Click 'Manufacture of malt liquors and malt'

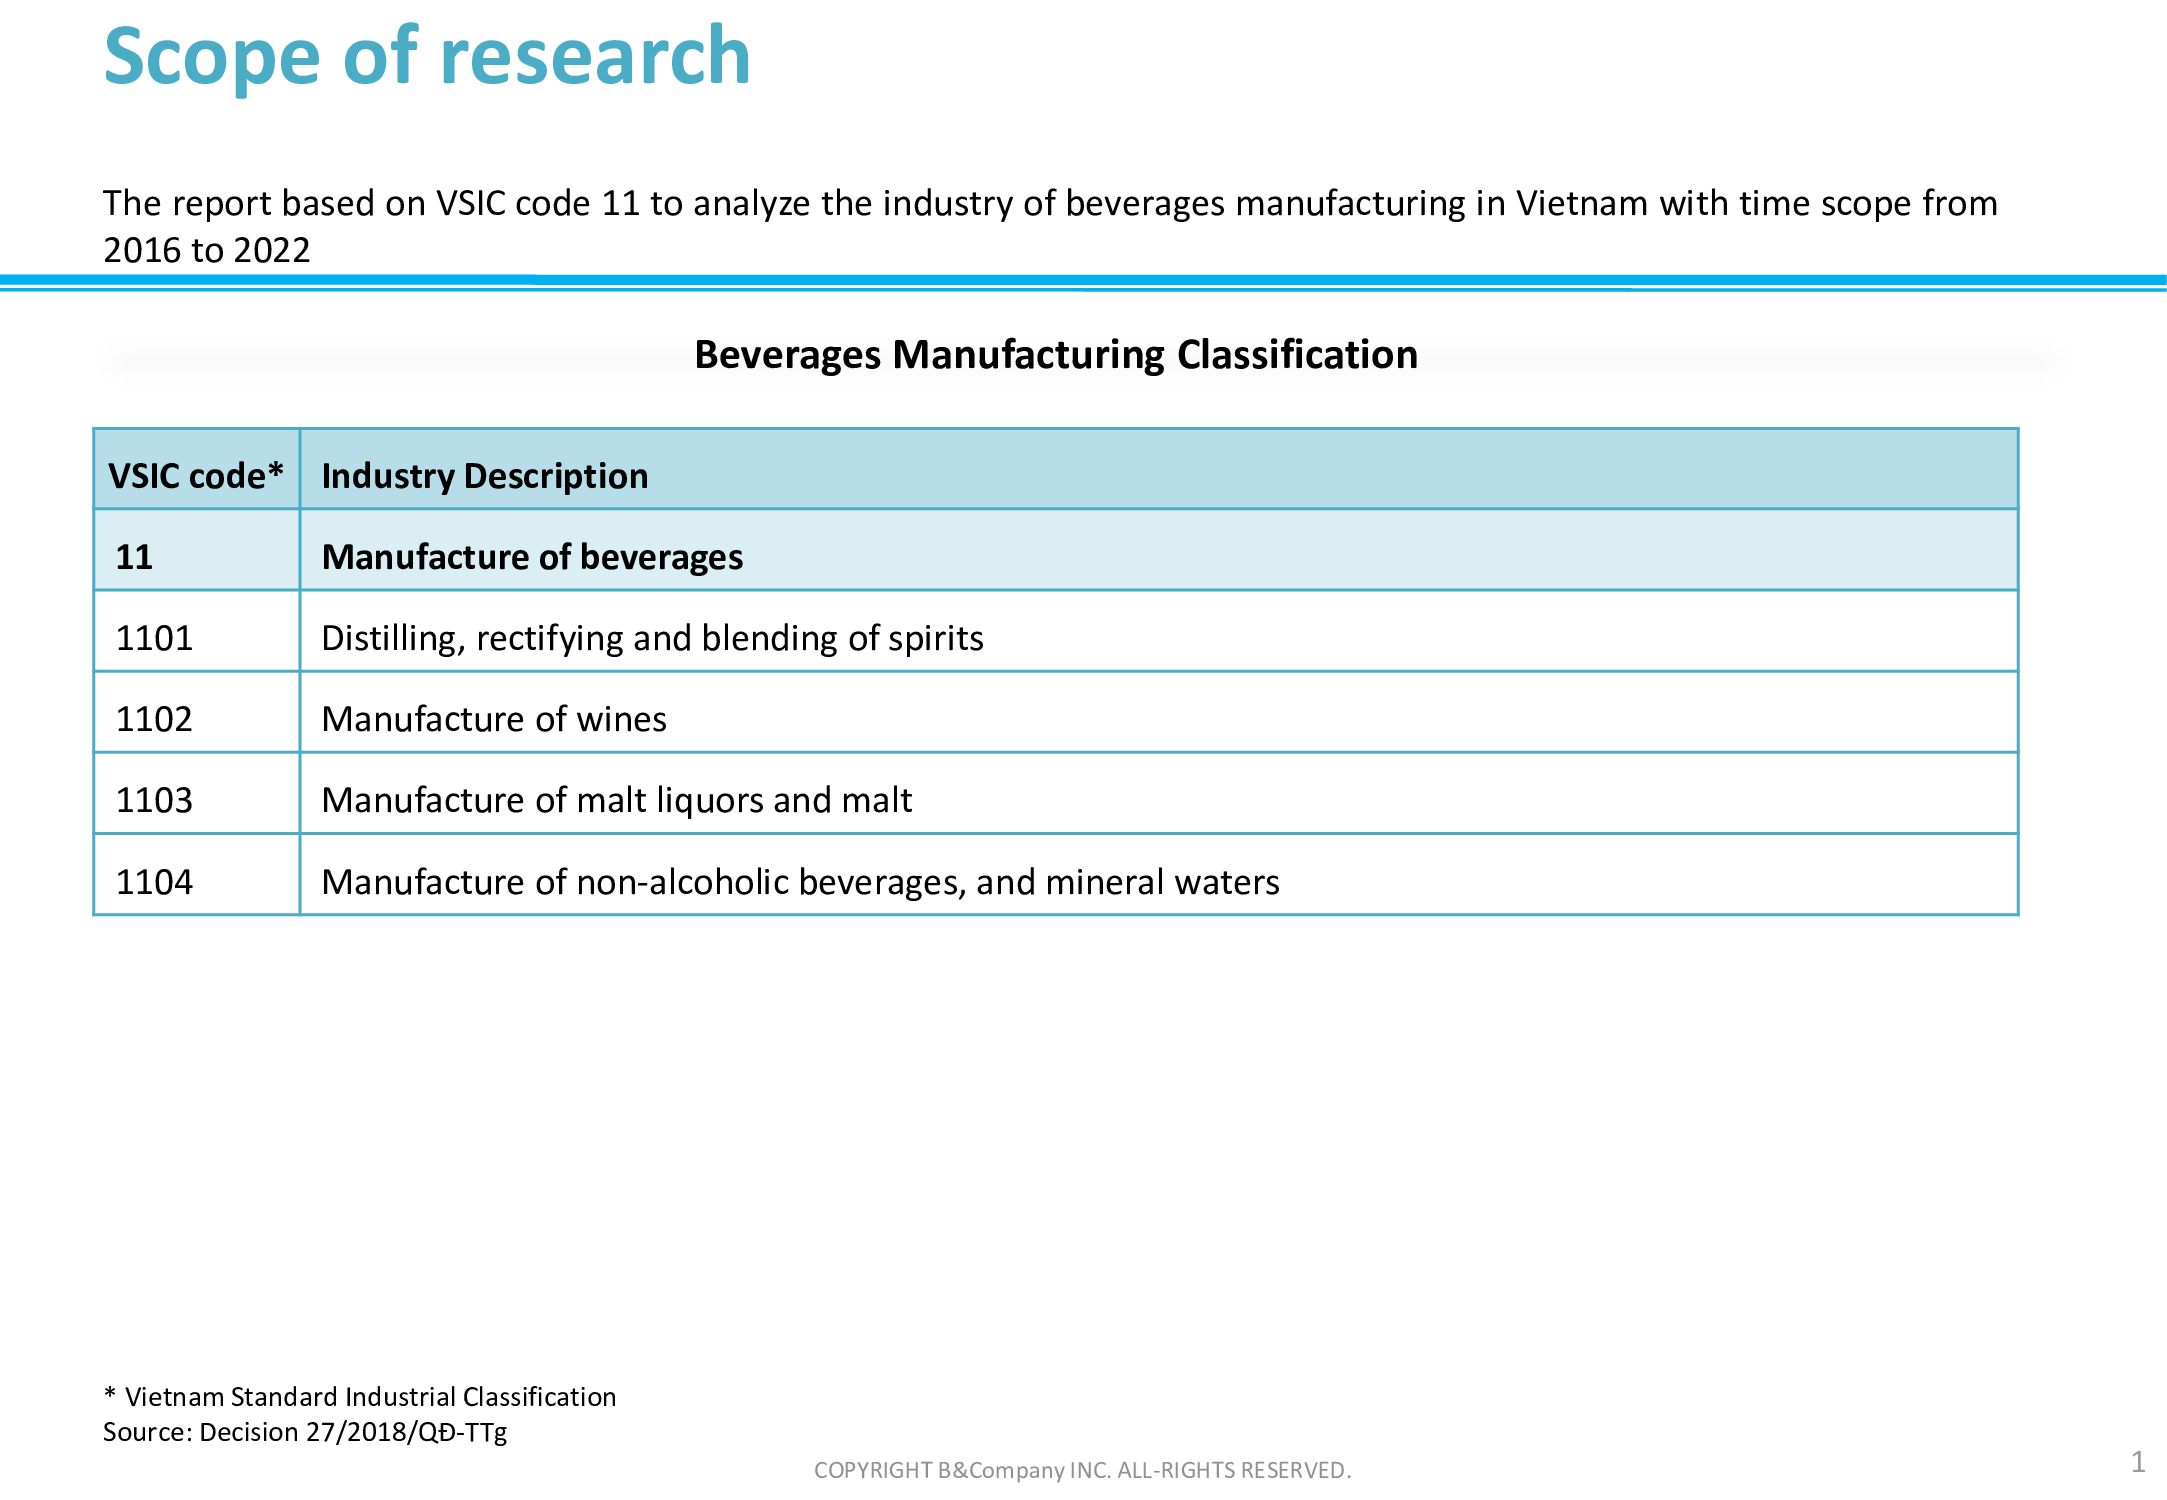[616, 799]
